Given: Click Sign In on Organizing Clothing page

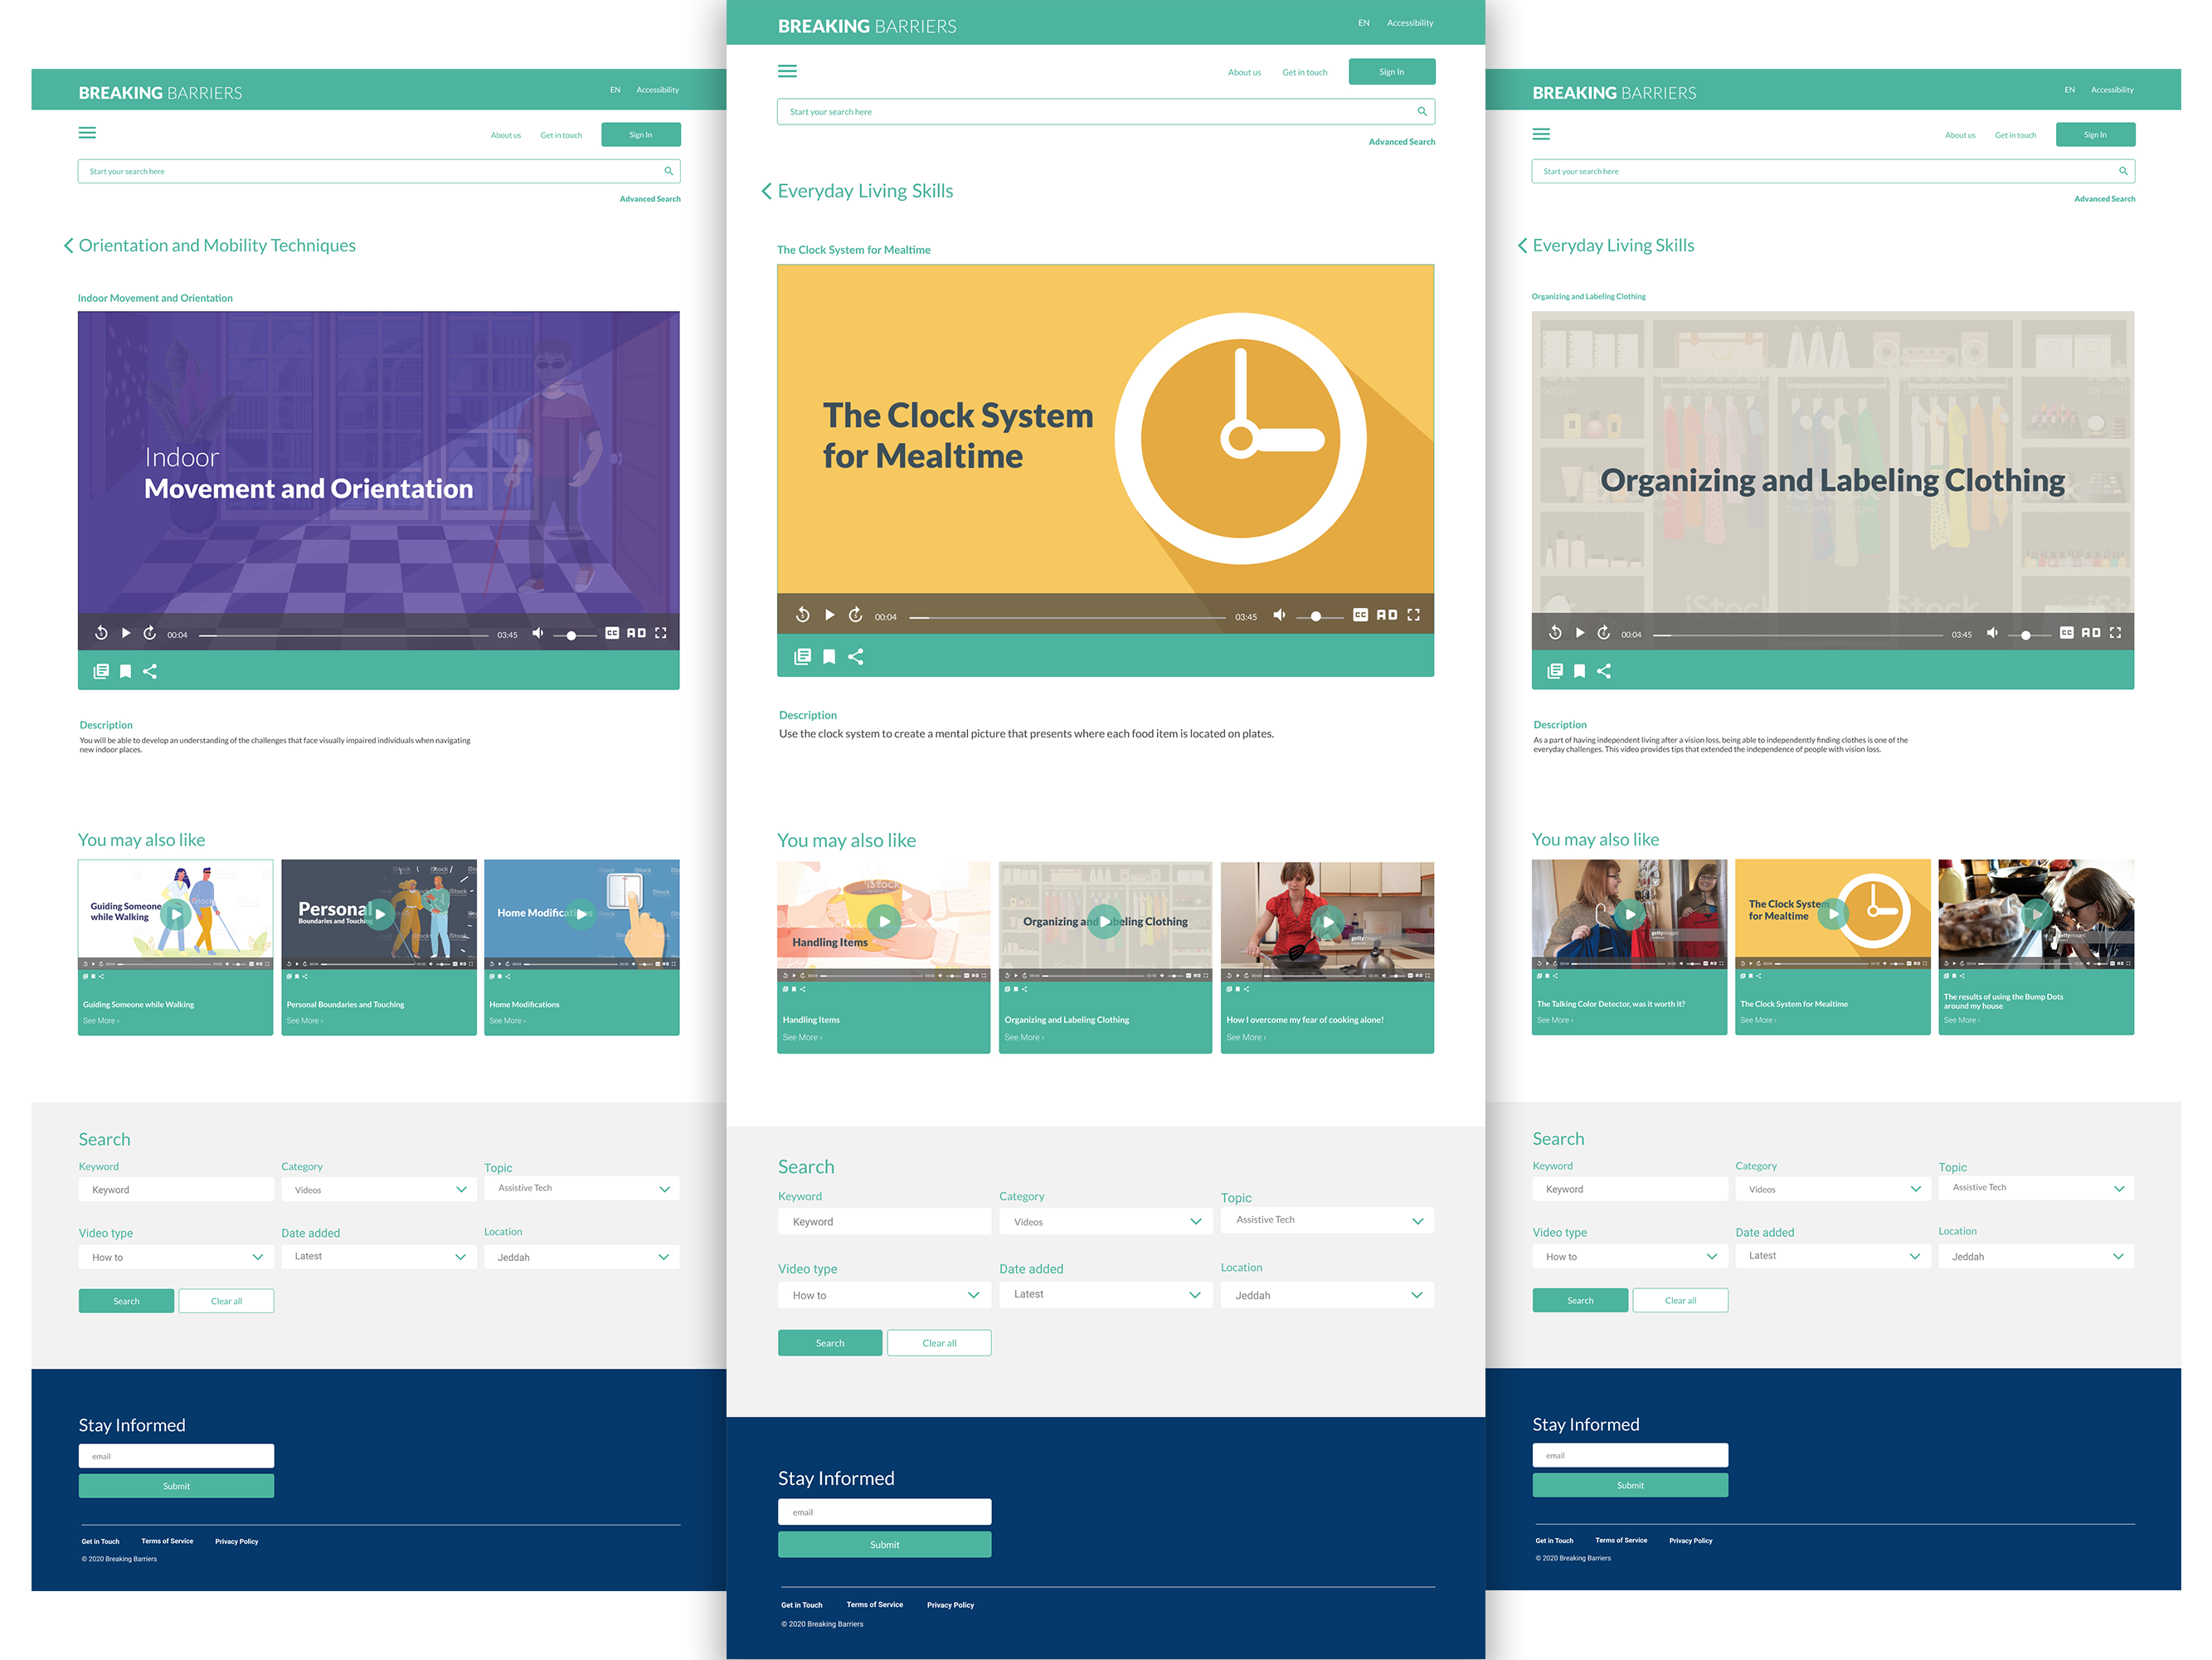Looking at the screenshot, I should (x=2095, y=135).
